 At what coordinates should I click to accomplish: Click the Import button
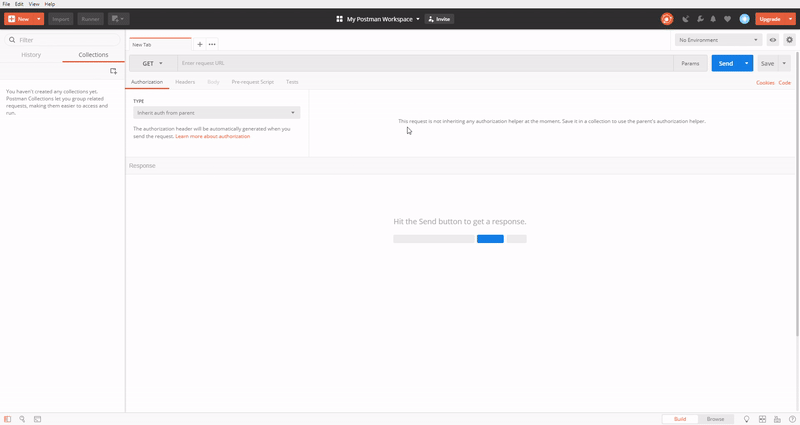(61, 19)
